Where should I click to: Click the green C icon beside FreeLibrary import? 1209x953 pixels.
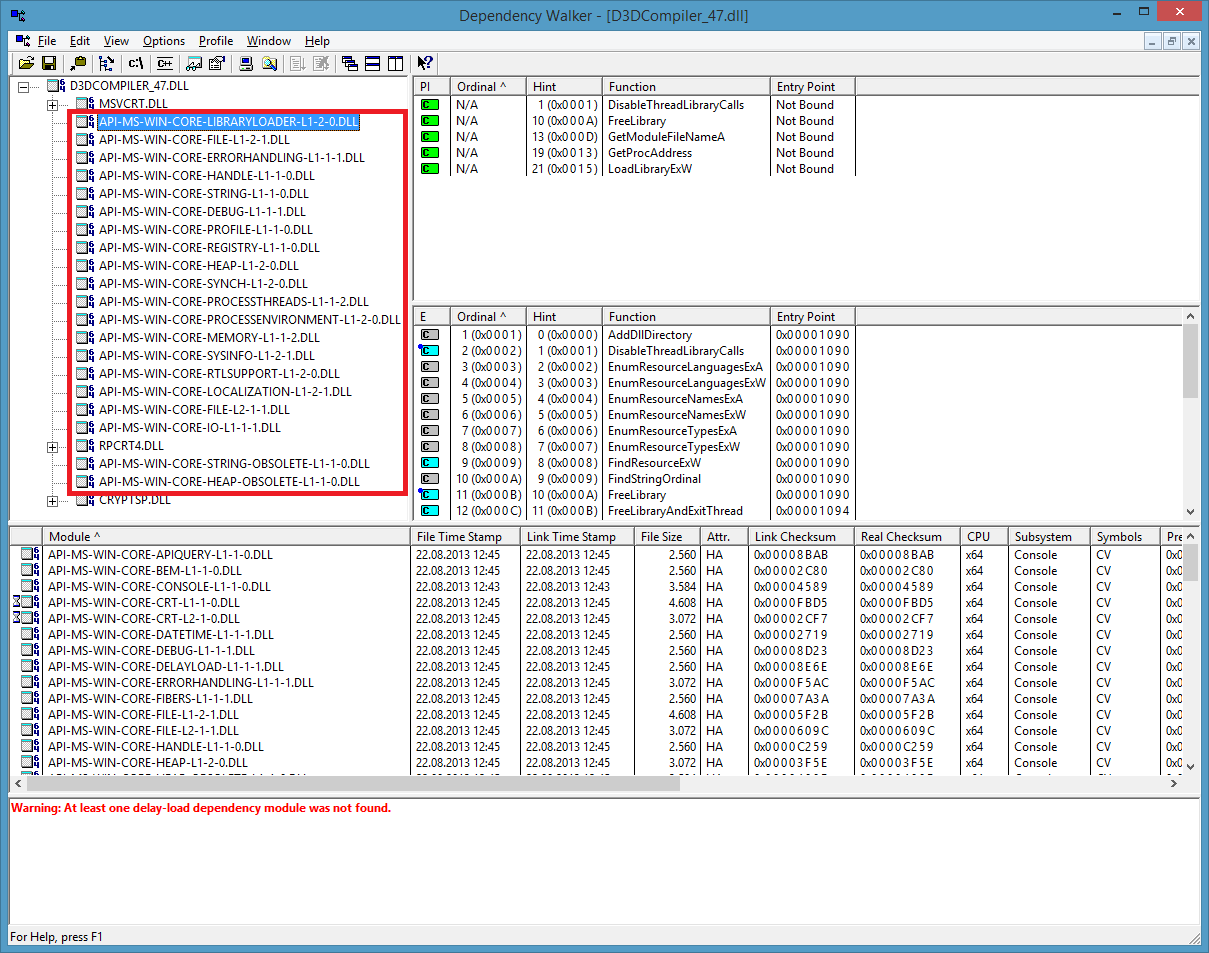click(x=430, y=121)
